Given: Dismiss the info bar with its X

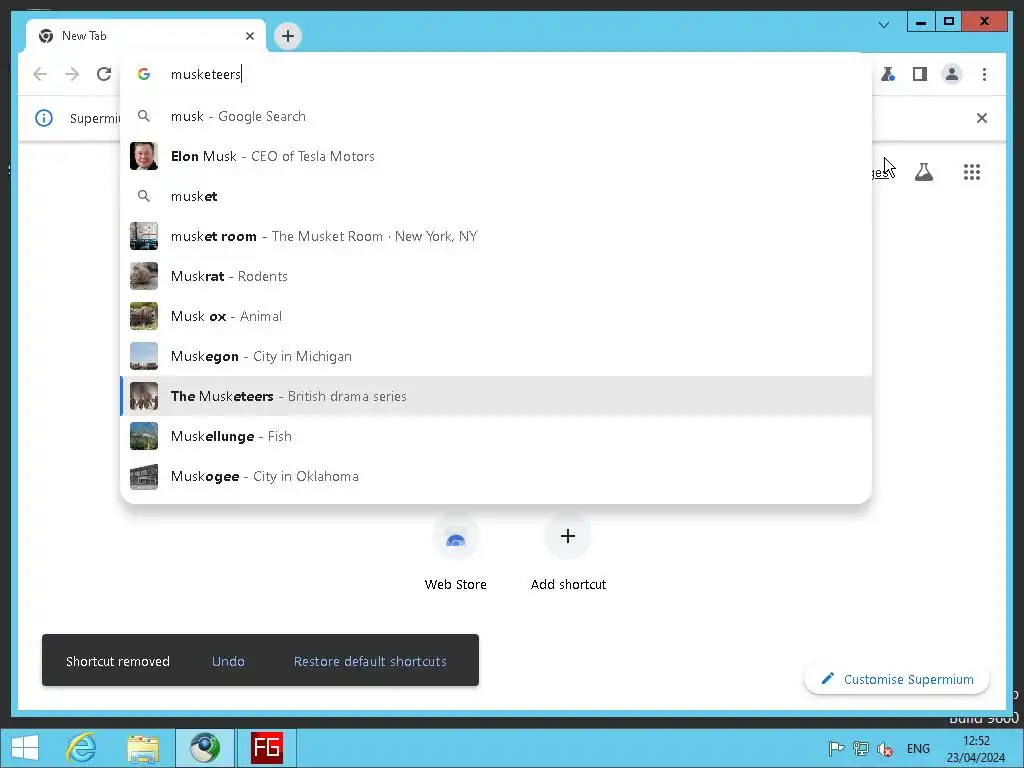Looking at the screenshot, I should tap(982, 118).
